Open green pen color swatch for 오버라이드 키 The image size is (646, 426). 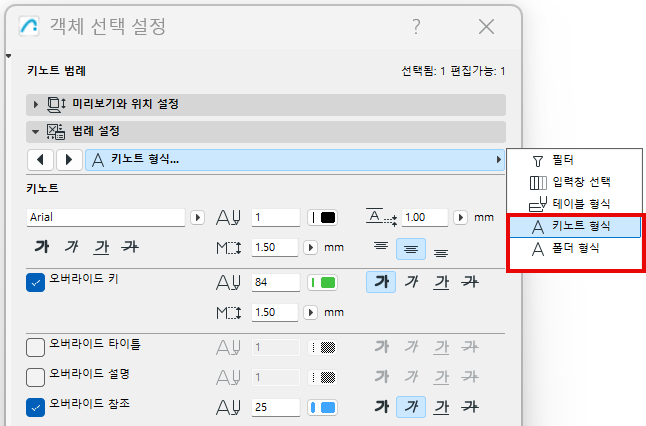(323, 282)
